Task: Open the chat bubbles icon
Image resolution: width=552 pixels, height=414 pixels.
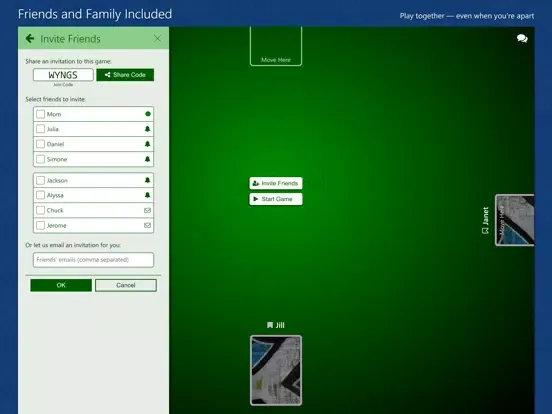Action: 522,38
